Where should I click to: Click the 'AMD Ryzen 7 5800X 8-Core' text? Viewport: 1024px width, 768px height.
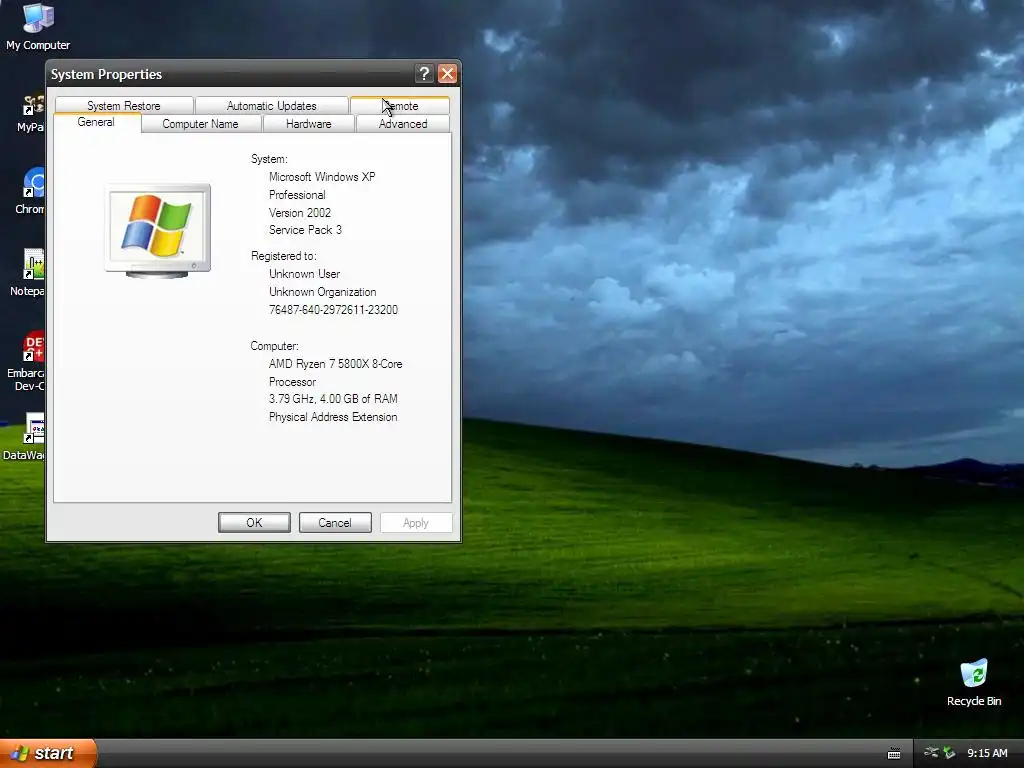336,364
